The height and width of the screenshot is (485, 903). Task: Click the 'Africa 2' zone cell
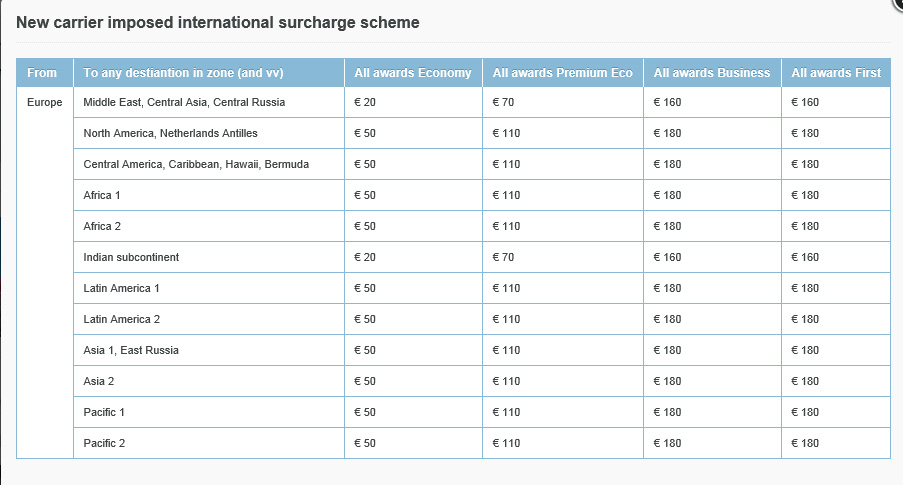[x=102, y=226]
